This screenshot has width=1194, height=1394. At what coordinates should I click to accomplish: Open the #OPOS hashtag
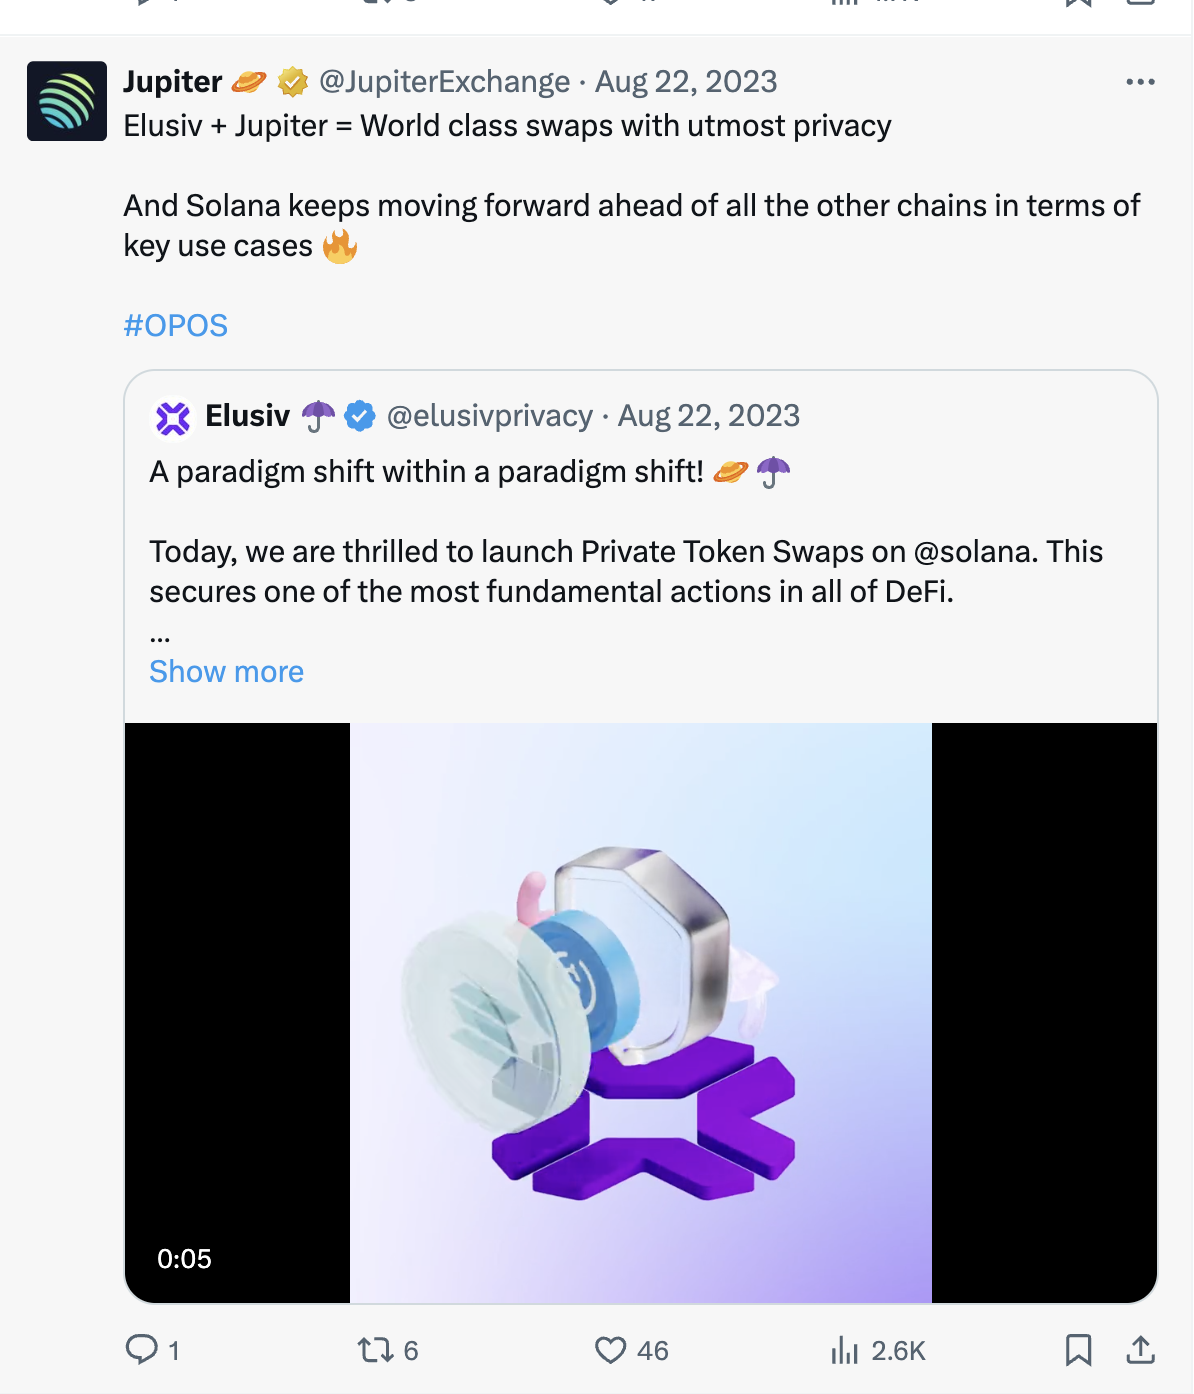[x=176, y=326]
